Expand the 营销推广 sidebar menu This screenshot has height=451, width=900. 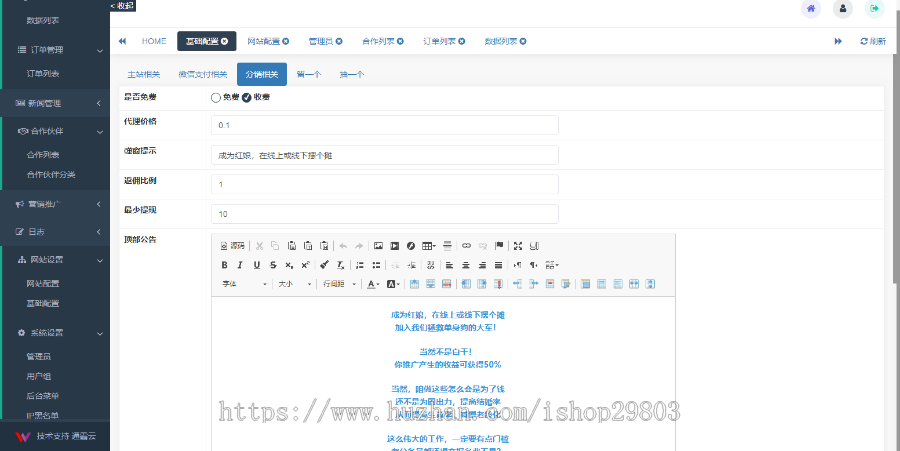click(55, 204)
